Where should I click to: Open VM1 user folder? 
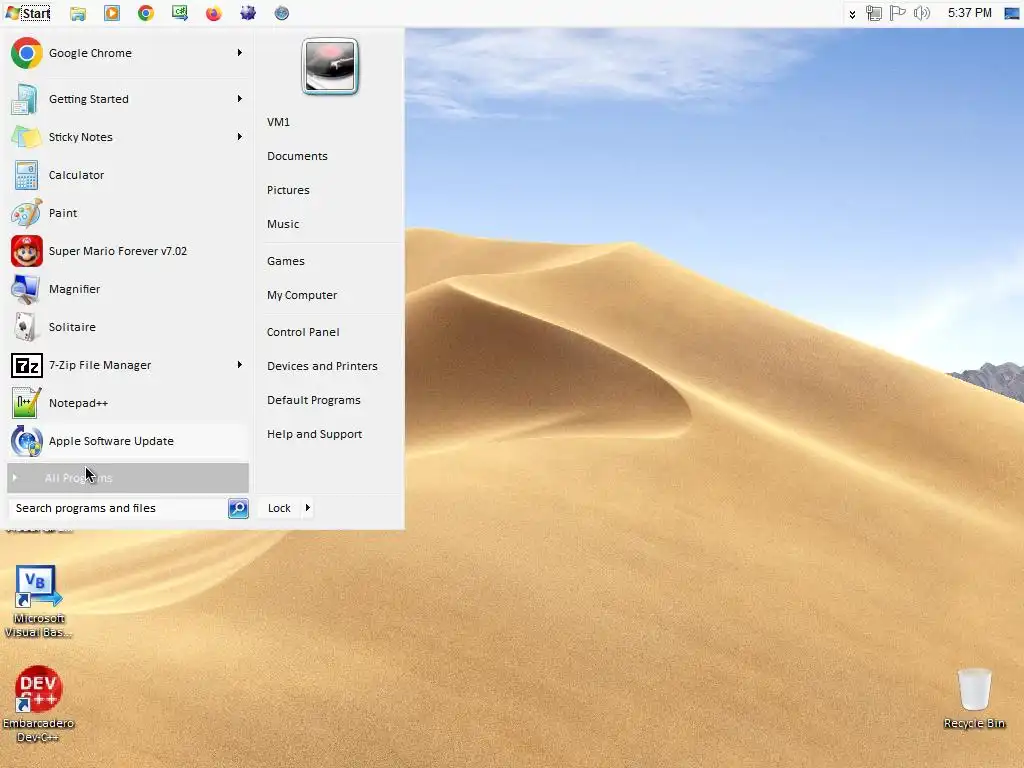278,122
